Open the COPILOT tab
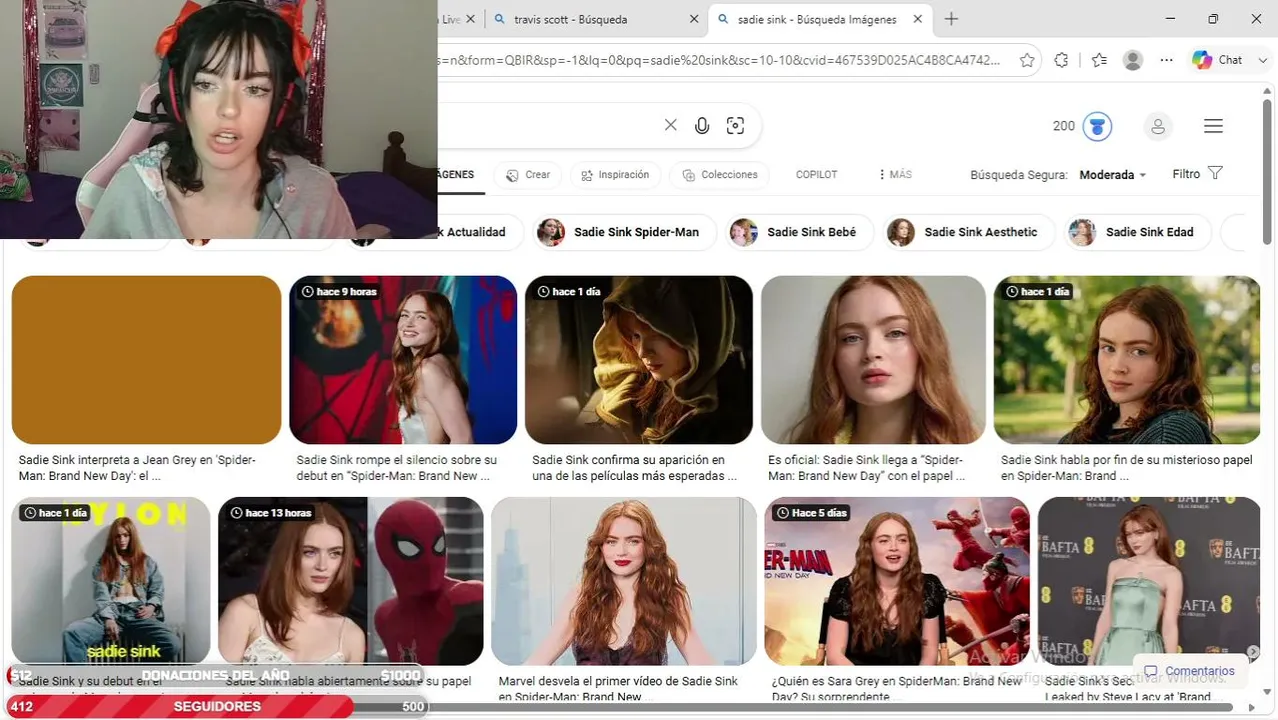This screenshot has width=1278, height=720. [816, 175]
